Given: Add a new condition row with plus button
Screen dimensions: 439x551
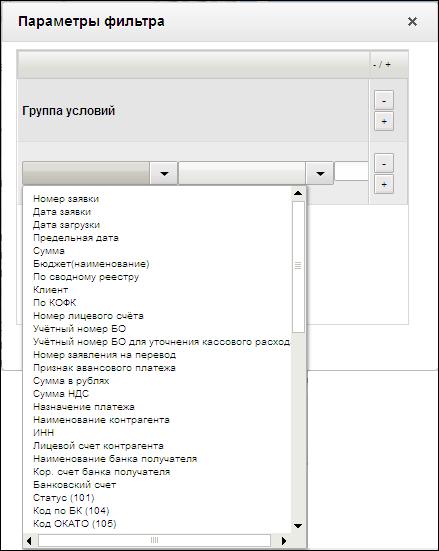Looking at the screenshot, I should coord(384,184).
